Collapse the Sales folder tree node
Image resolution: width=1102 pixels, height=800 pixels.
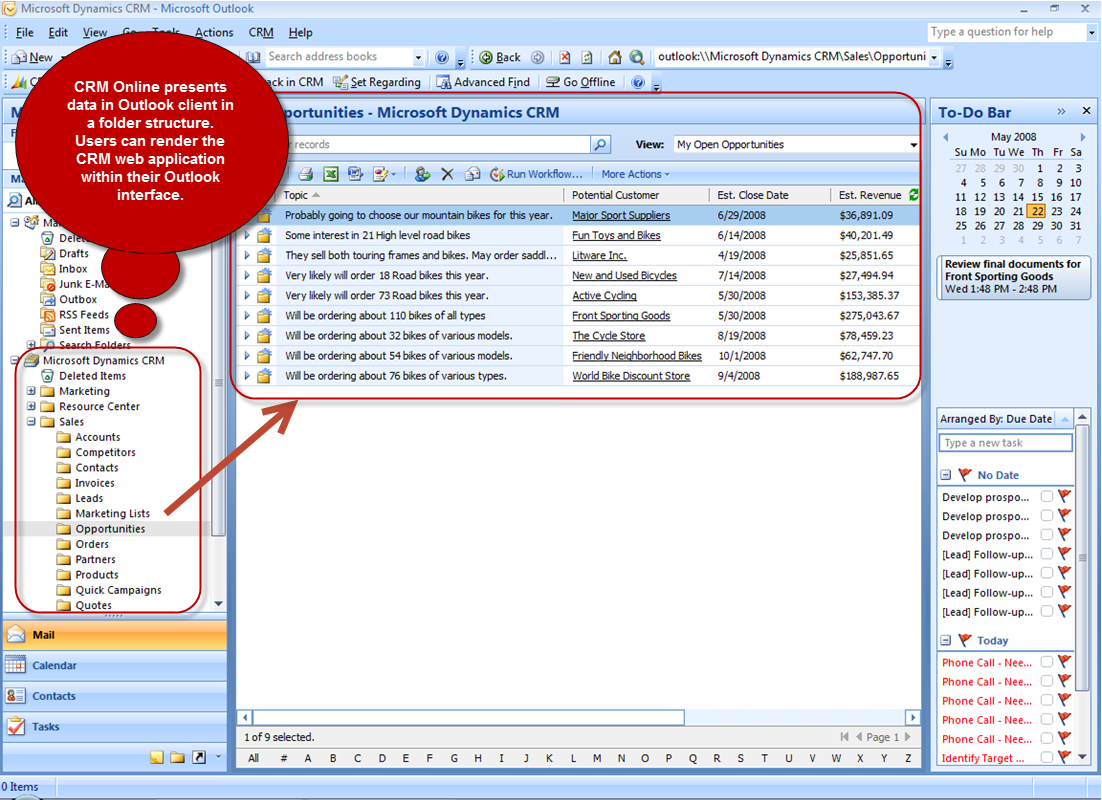31,422
